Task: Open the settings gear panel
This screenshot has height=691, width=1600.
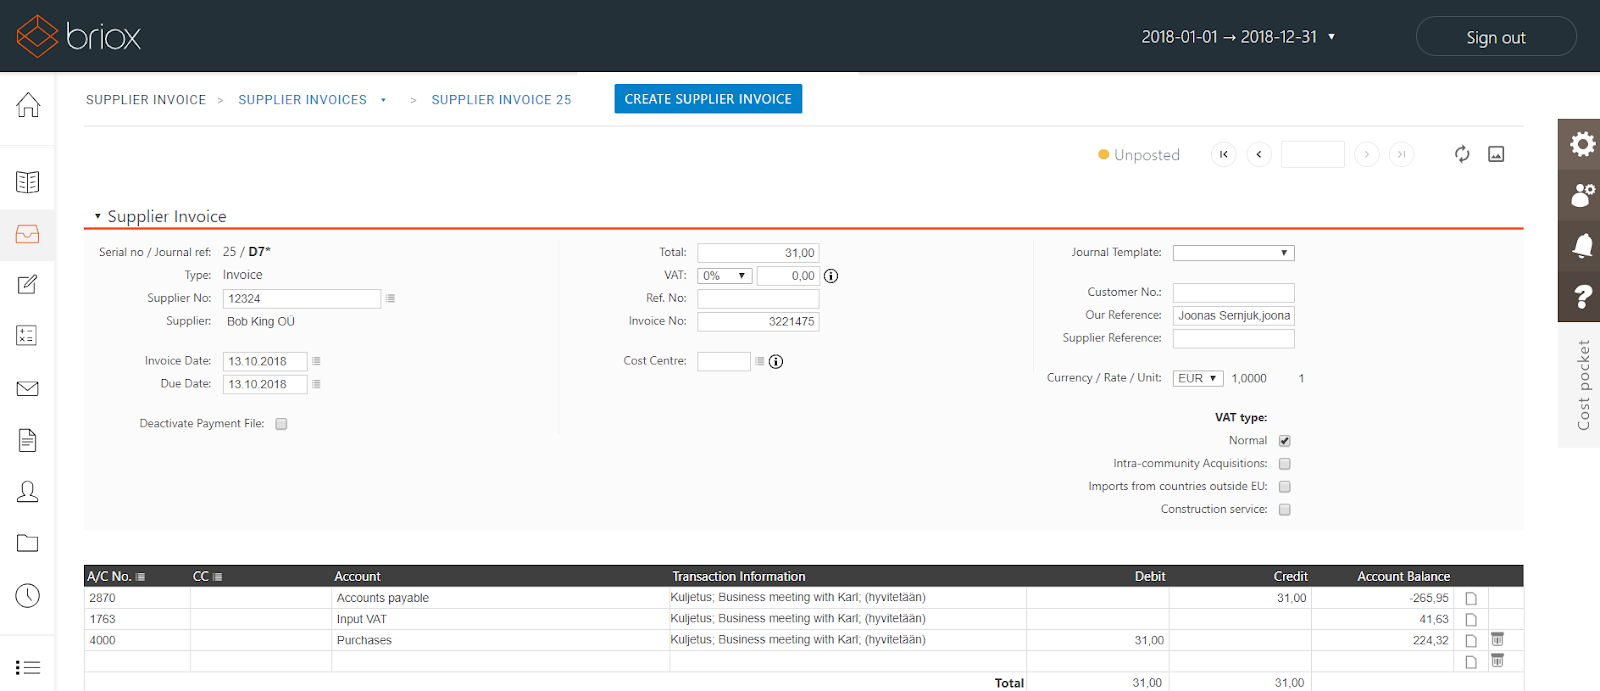Action: pos(1582,144)
